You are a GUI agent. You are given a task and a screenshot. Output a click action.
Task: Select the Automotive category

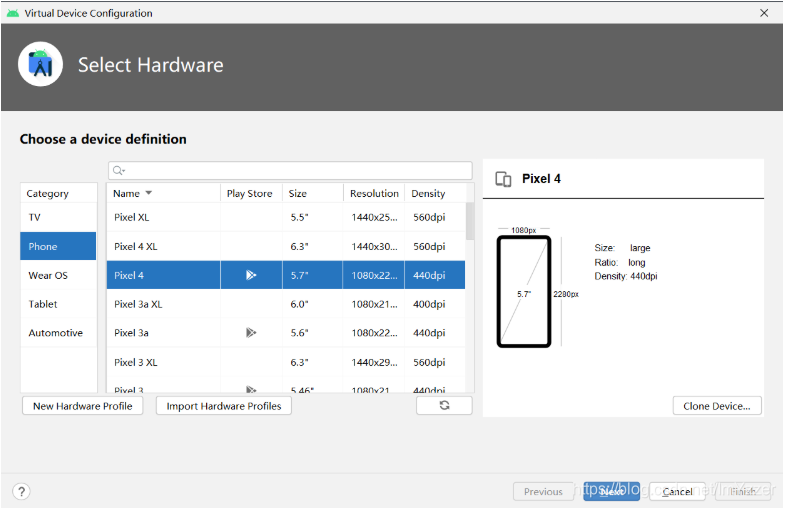pos(58,333)
